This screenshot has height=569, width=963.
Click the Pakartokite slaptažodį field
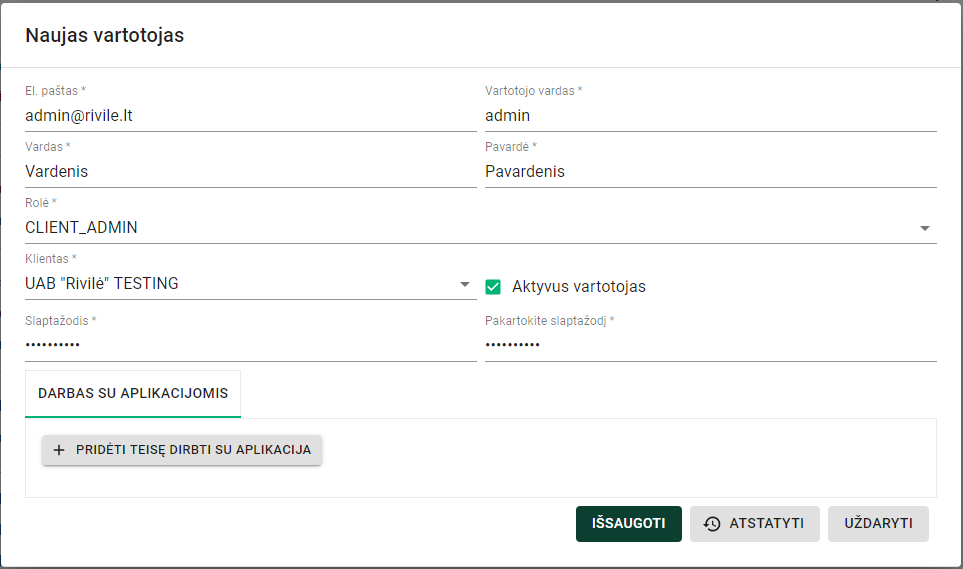click(x=710, y=345)
